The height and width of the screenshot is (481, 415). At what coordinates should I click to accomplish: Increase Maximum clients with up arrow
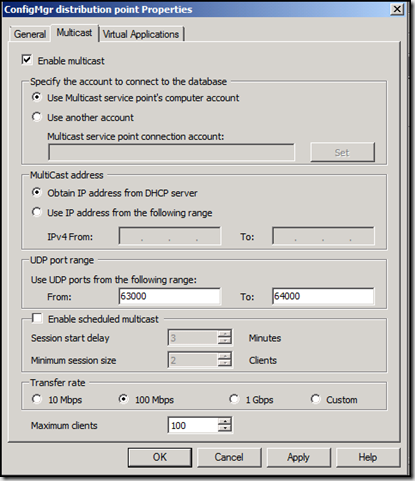[225, 422]
